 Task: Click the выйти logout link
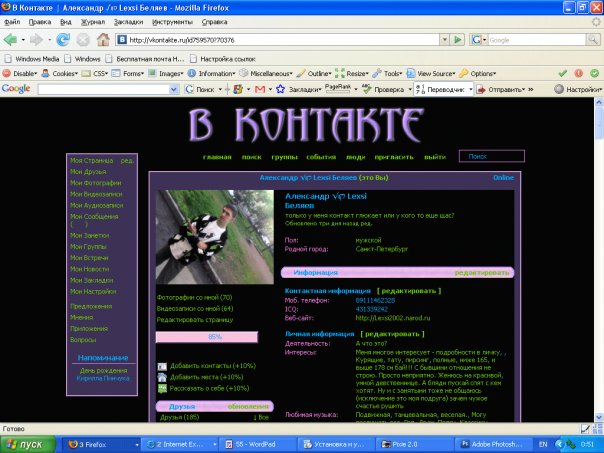(x=435, y=157)
